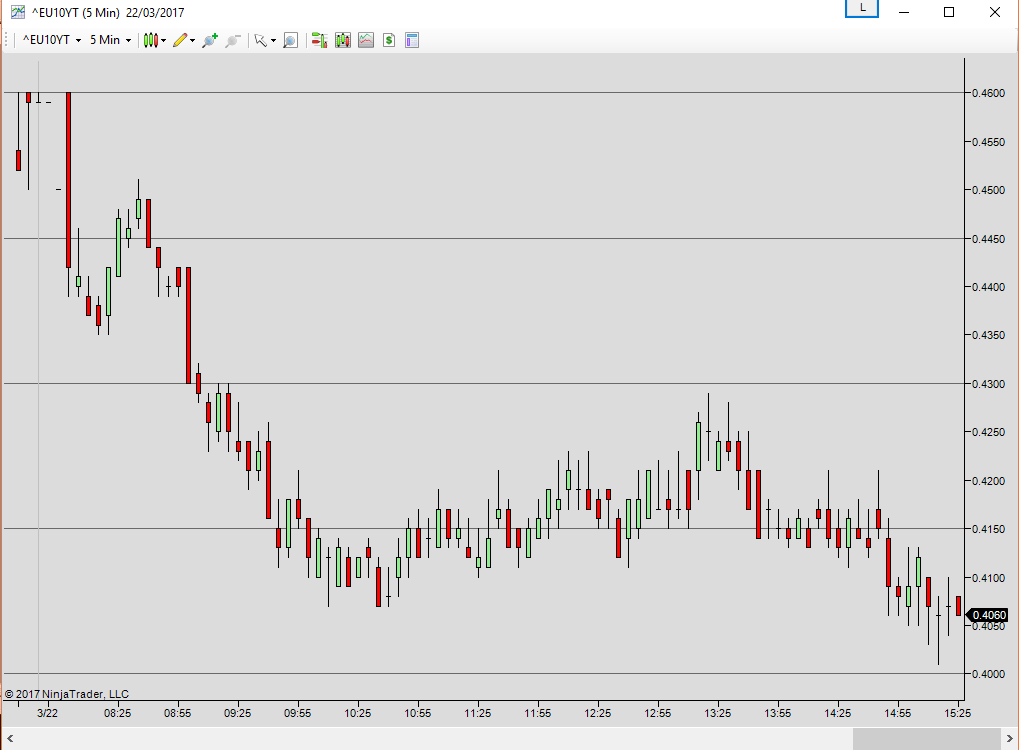Click the 10:25 time axis label
The height and width of the screenshot is (750, 1019).
click(x=357, y=713)
